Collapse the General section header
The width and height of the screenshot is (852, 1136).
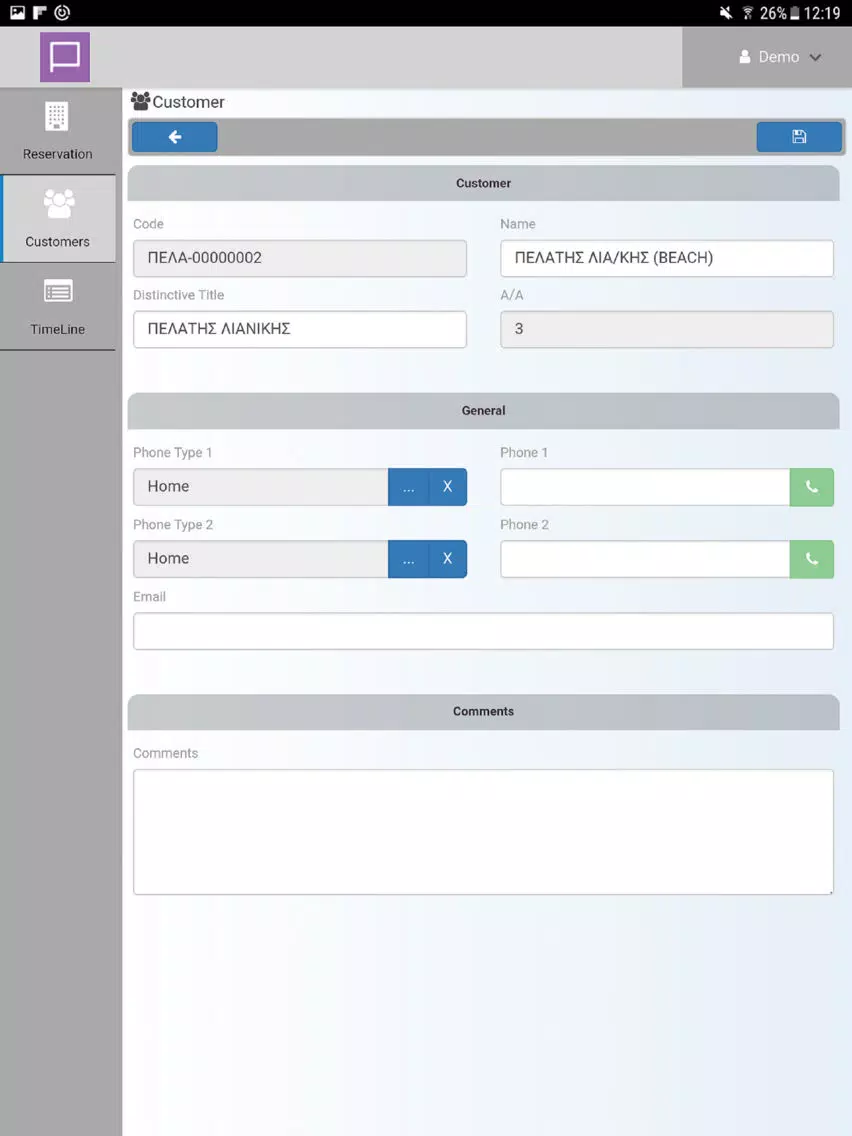click(x=483, y=411)
